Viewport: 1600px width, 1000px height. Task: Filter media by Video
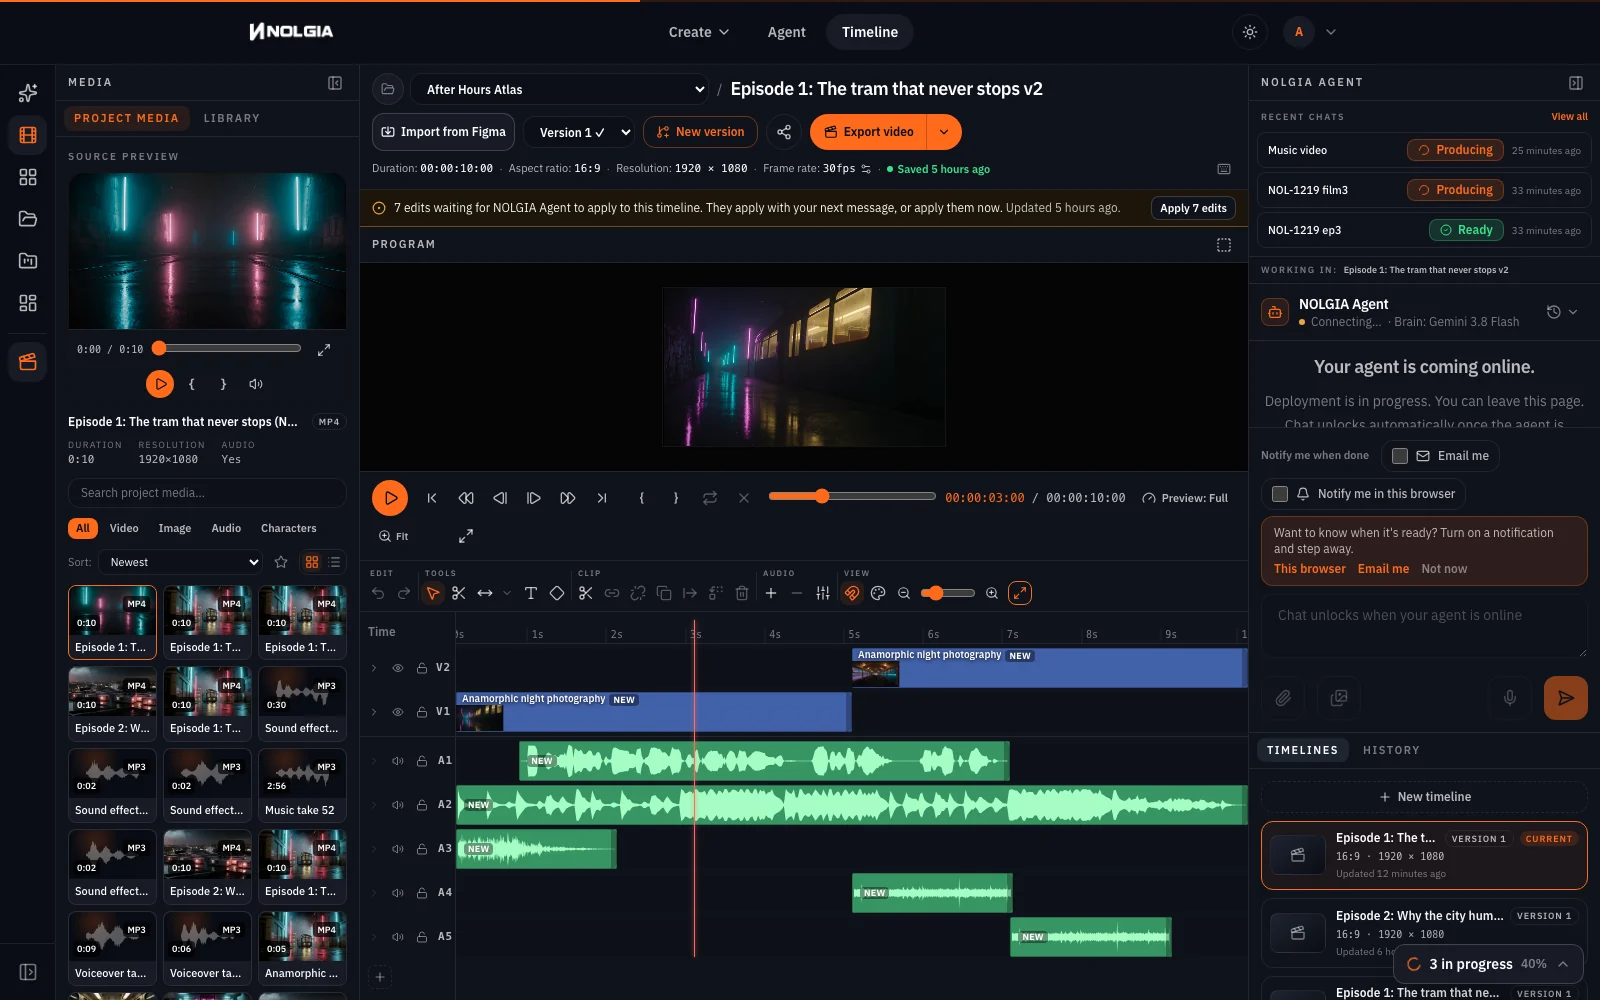coord(124,528)
